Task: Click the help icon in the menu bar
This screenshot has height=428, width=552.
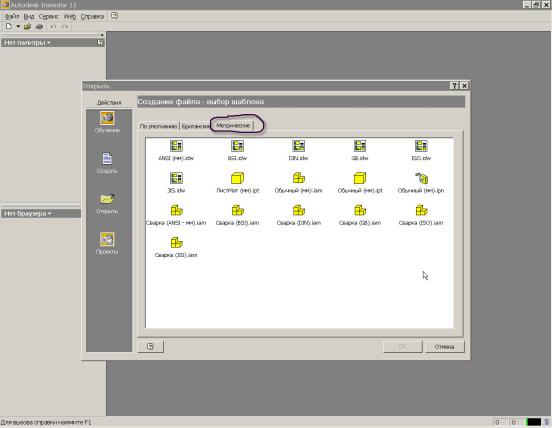Action: [x=114, y=16]
